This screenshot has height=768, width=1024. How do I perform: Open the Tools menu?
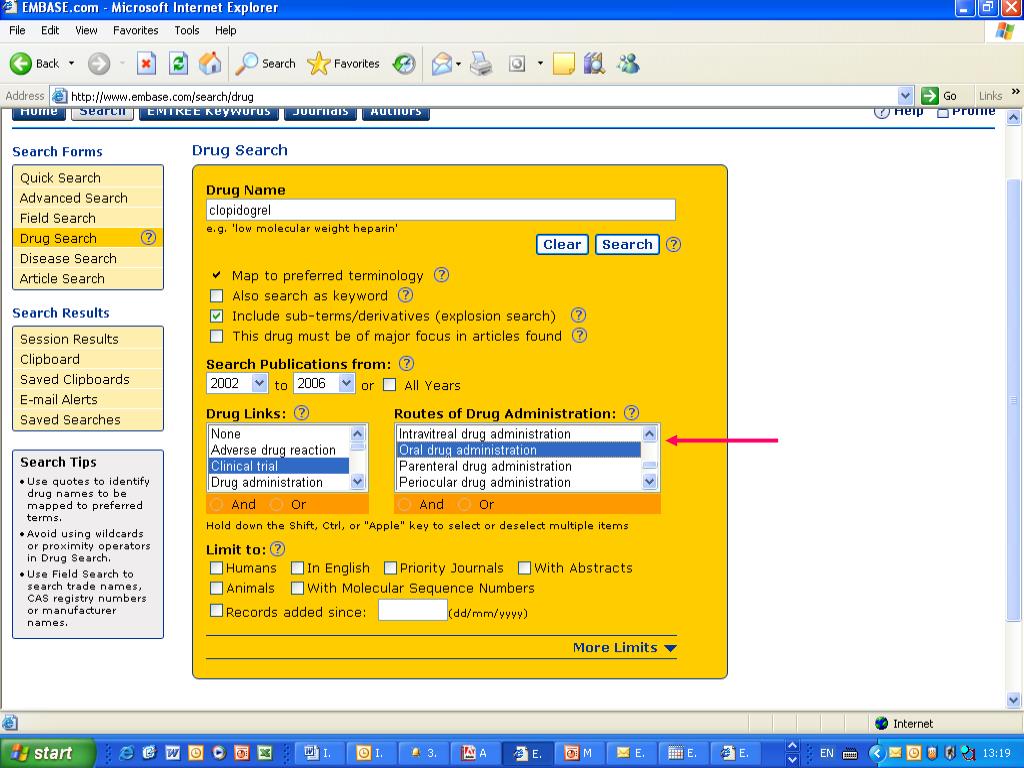(187, 30)
